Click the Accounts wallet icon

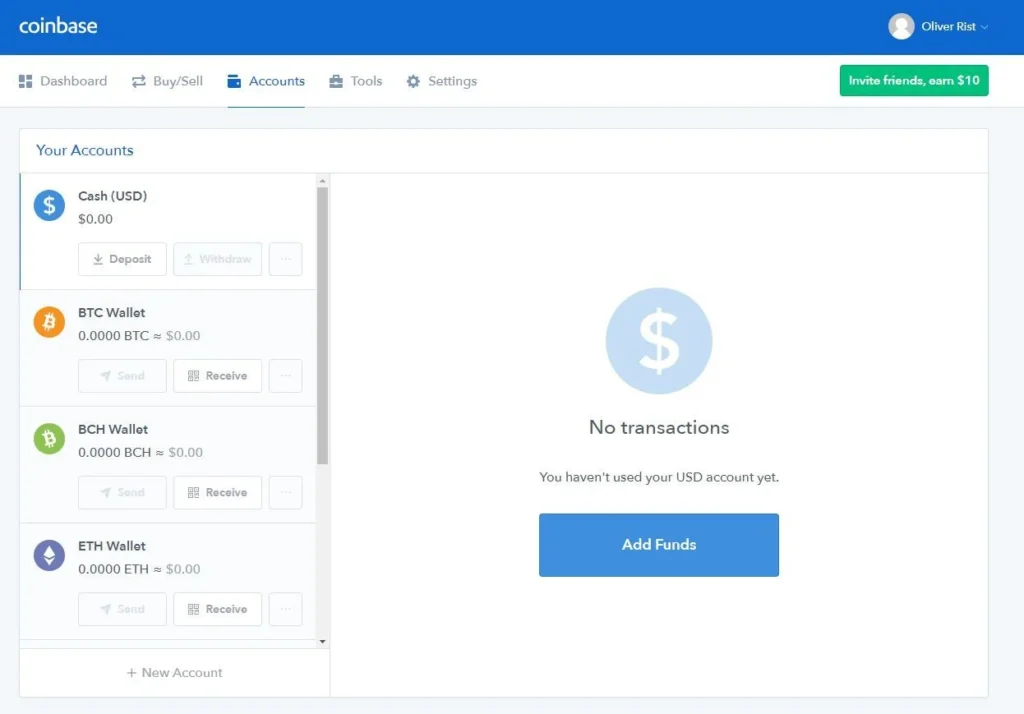pyautogui.click(x=234, y=81)
